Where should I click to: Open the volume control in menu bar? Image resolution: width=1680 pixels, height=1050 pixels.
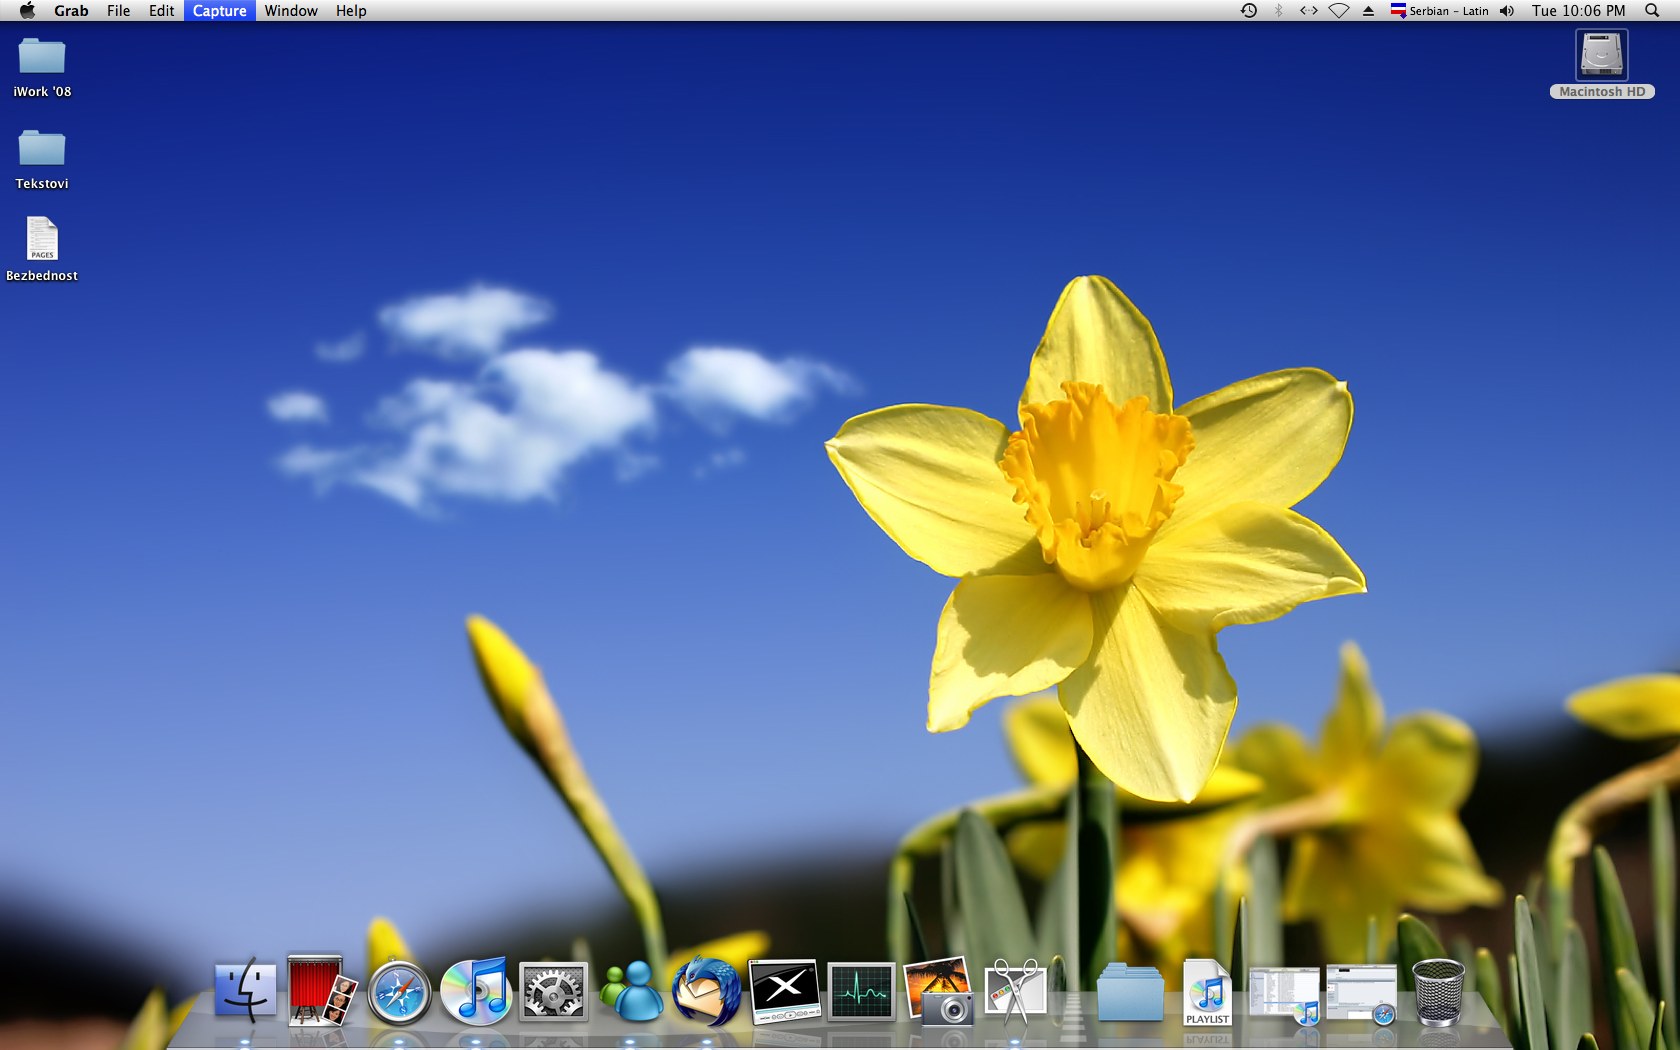tap(1507, 11)
